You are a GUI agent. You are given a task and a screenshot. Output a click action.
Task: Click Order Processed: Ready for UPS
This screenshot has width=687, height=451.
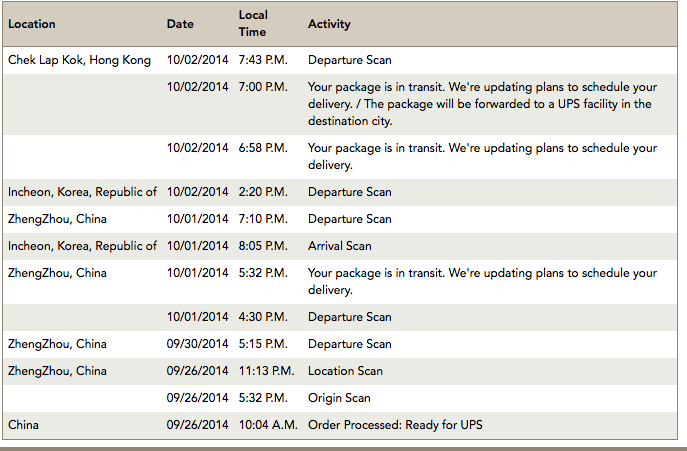point(395,425)
